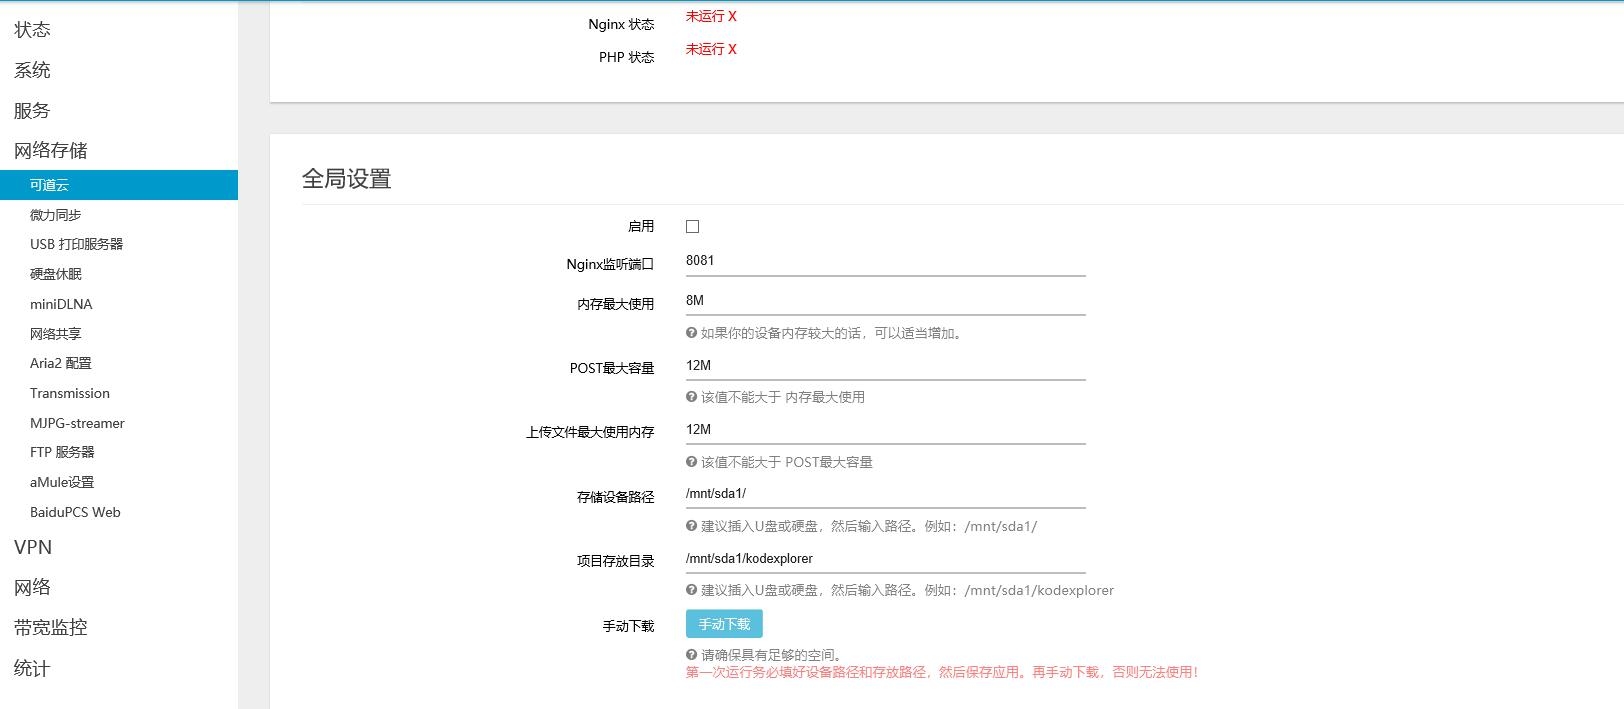1624x709 pixels.
Task: Open the 服务 sidebar section
Action: [32, 111]
